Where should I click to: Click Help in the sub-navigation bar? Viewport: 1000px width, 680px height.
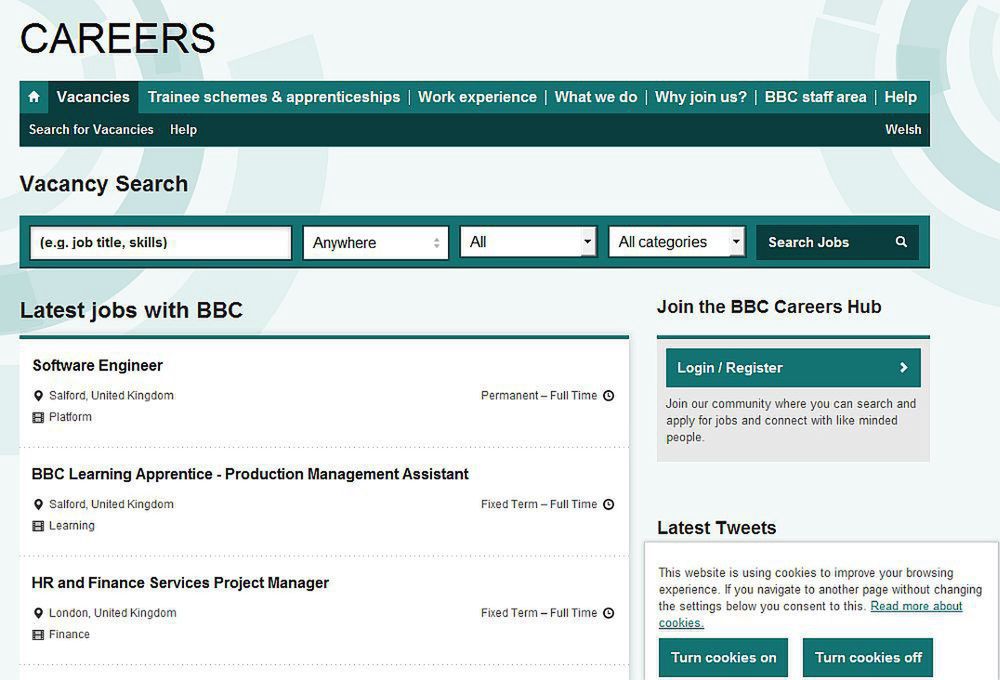point(183,129)
